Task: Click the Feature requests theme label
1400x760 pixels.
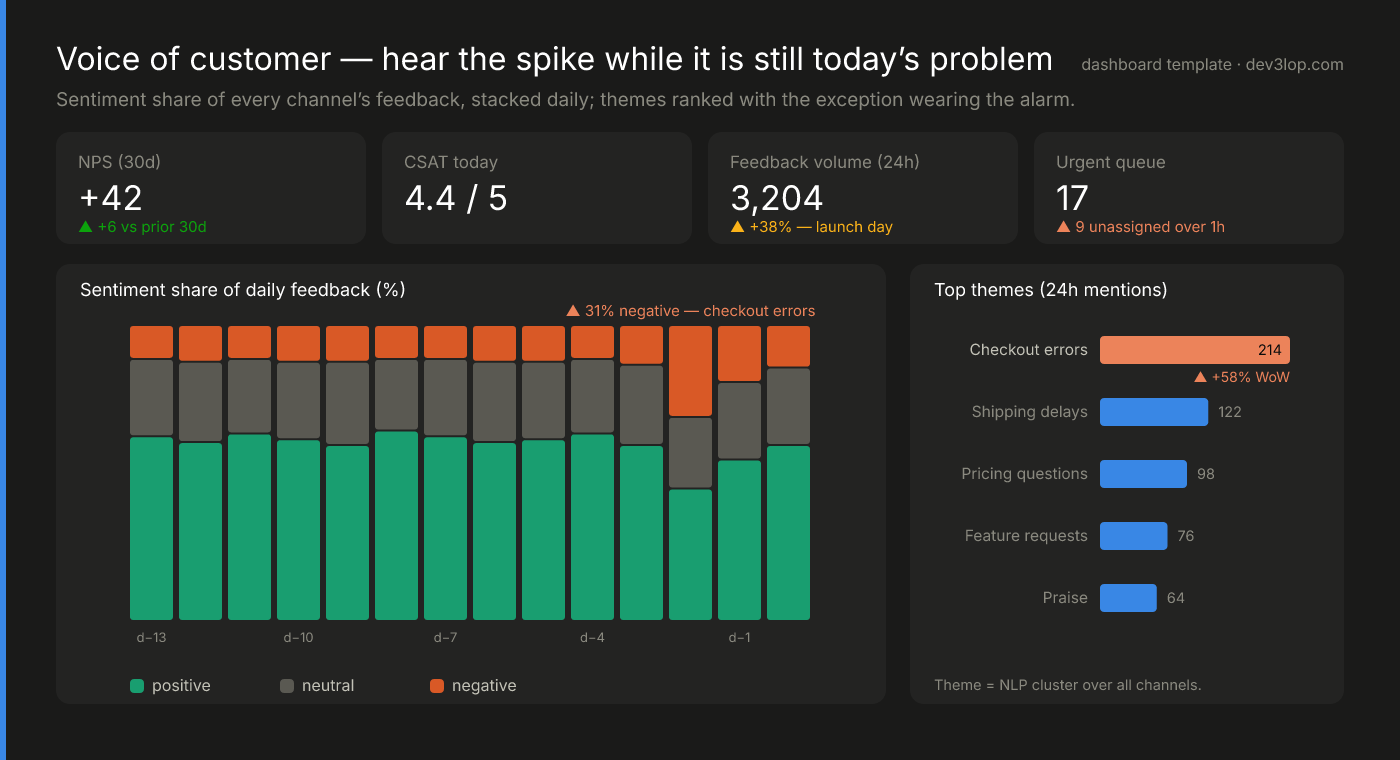Action: click(1026, 536)
